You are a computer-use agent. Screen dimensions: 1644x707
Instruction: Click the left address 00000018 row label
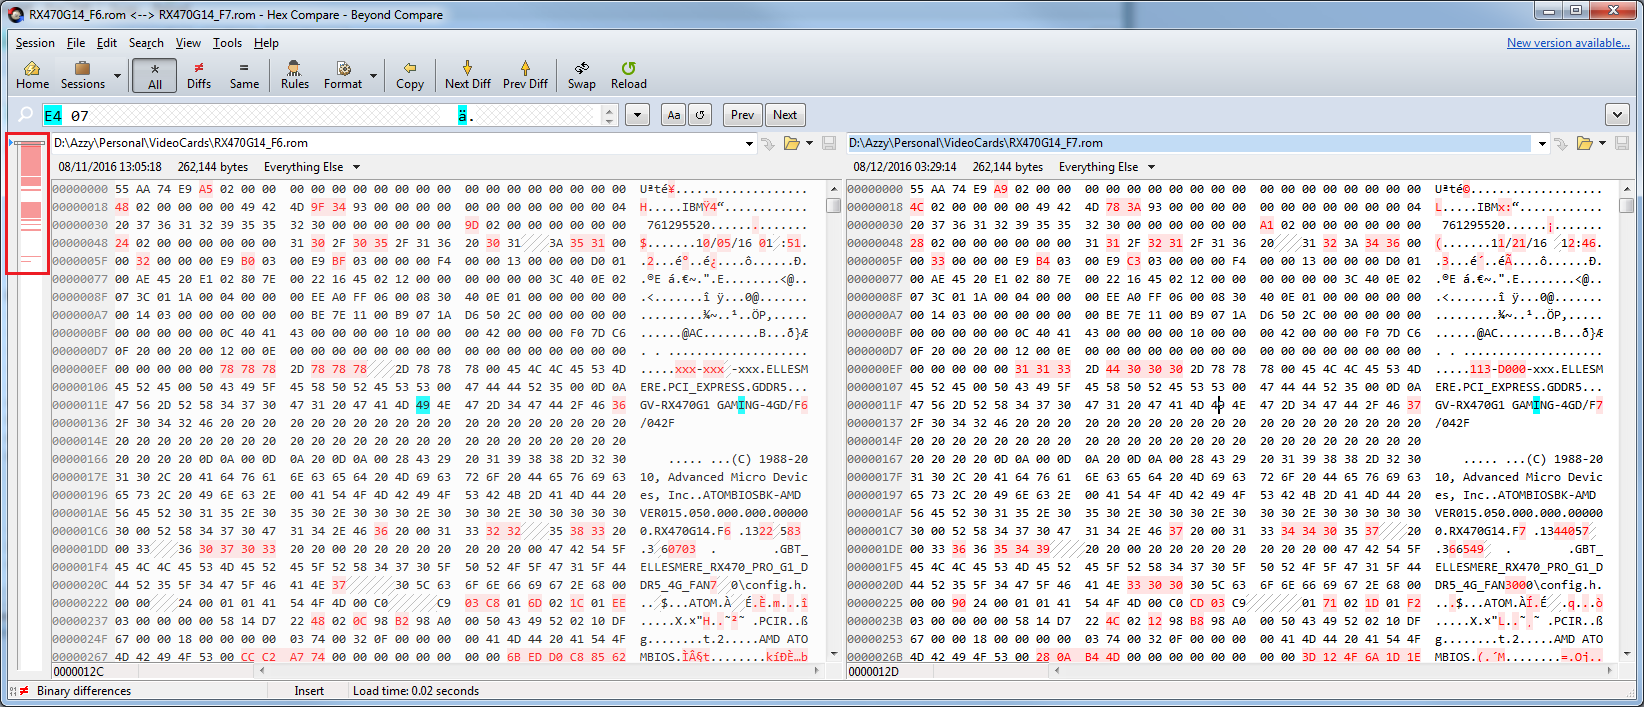(80, 207)
